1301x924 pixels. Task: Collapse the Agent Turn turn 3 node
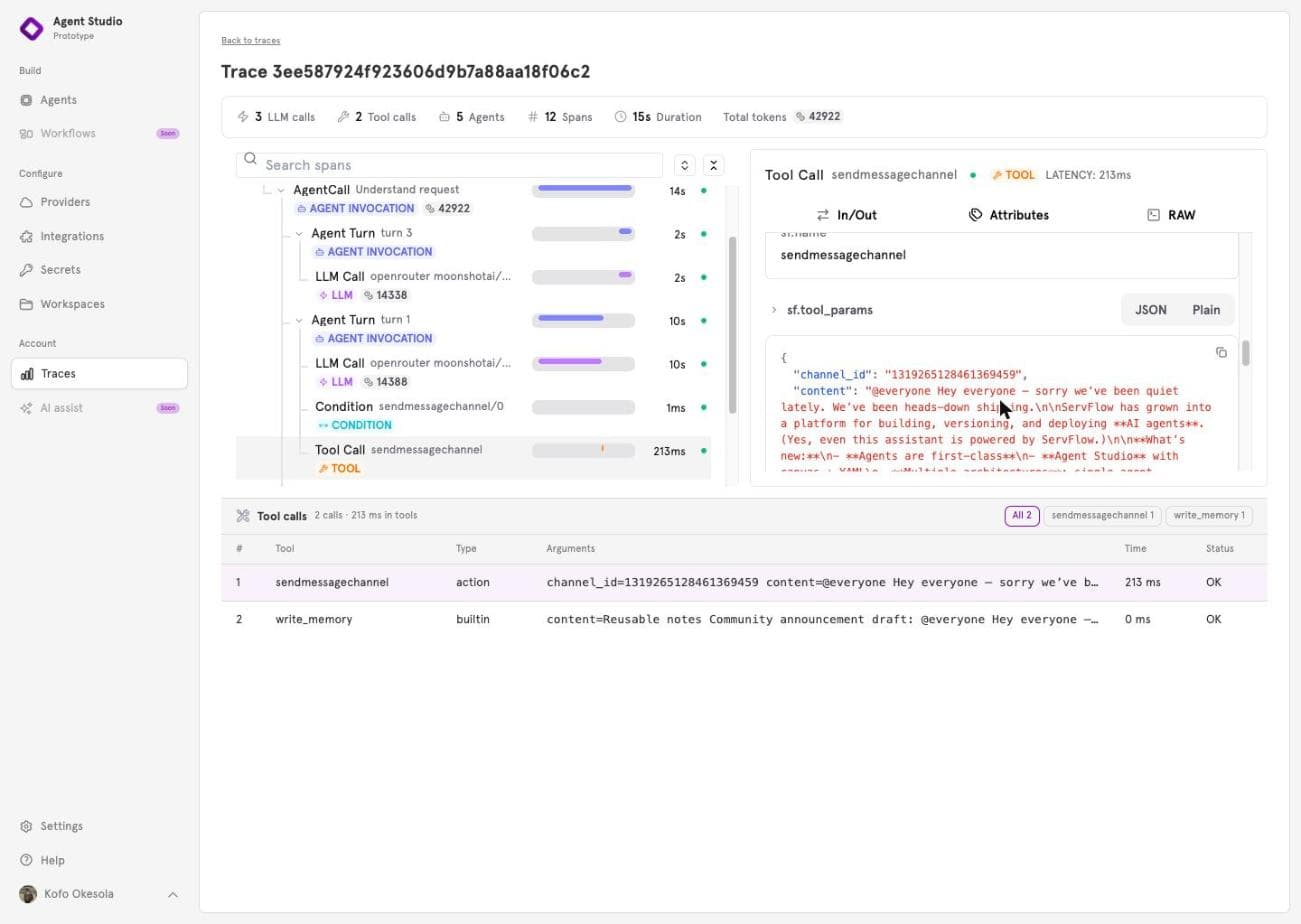pyautogui.click(x=299, y=234)
